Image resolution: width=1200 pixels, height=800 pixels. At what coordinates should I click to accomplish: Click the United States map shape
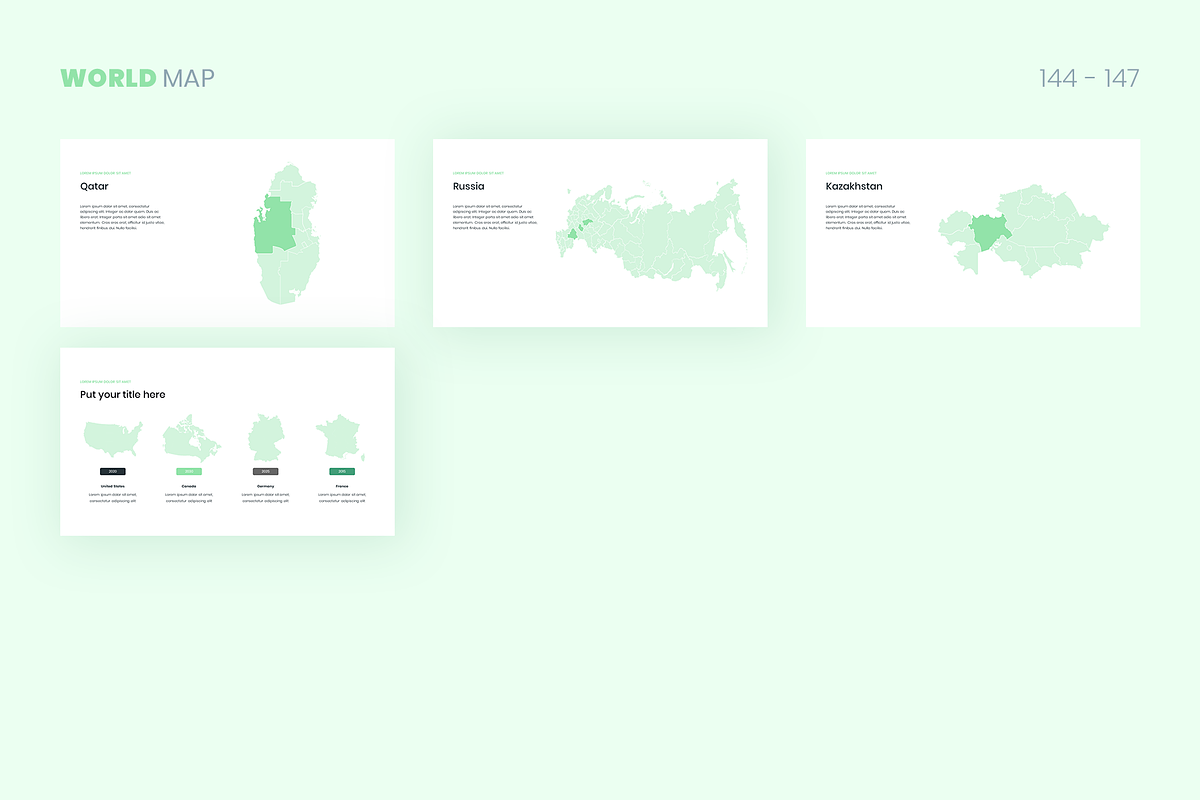(x=113, y=439)
